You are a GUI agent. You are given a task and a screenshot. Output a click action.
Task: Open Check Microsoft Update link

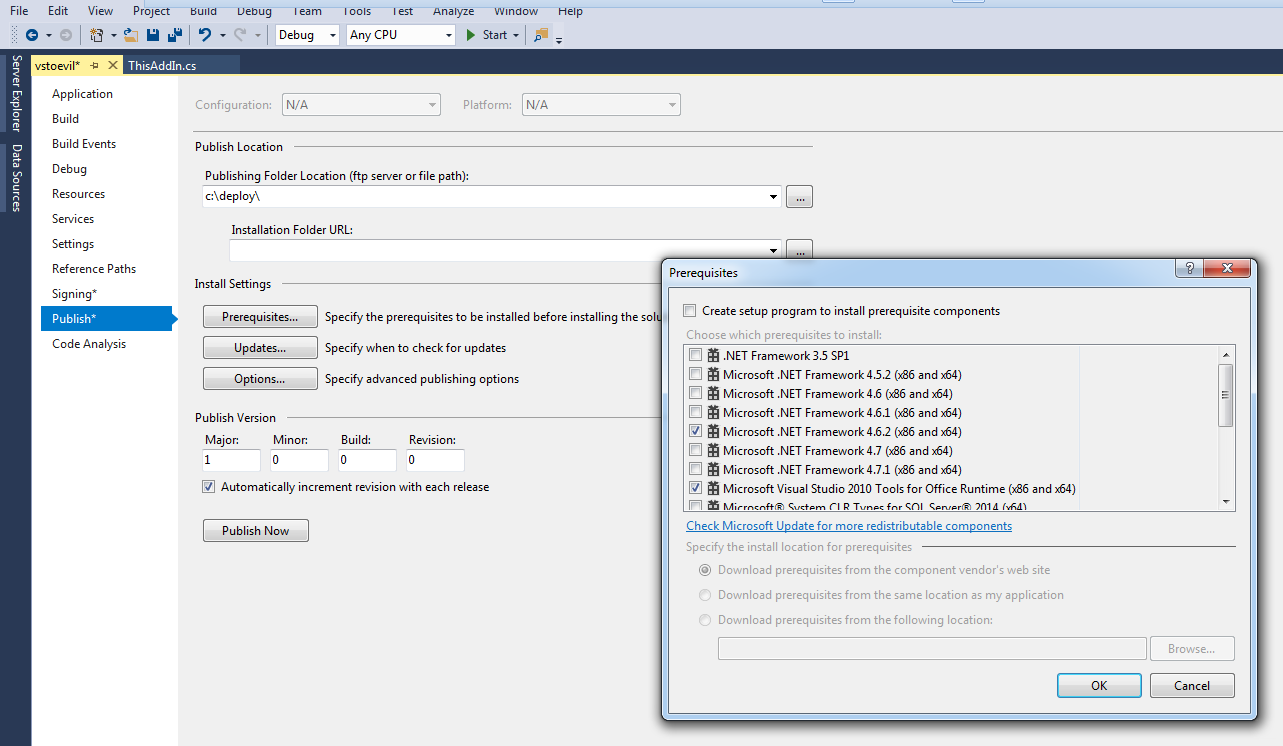point(849,526)
